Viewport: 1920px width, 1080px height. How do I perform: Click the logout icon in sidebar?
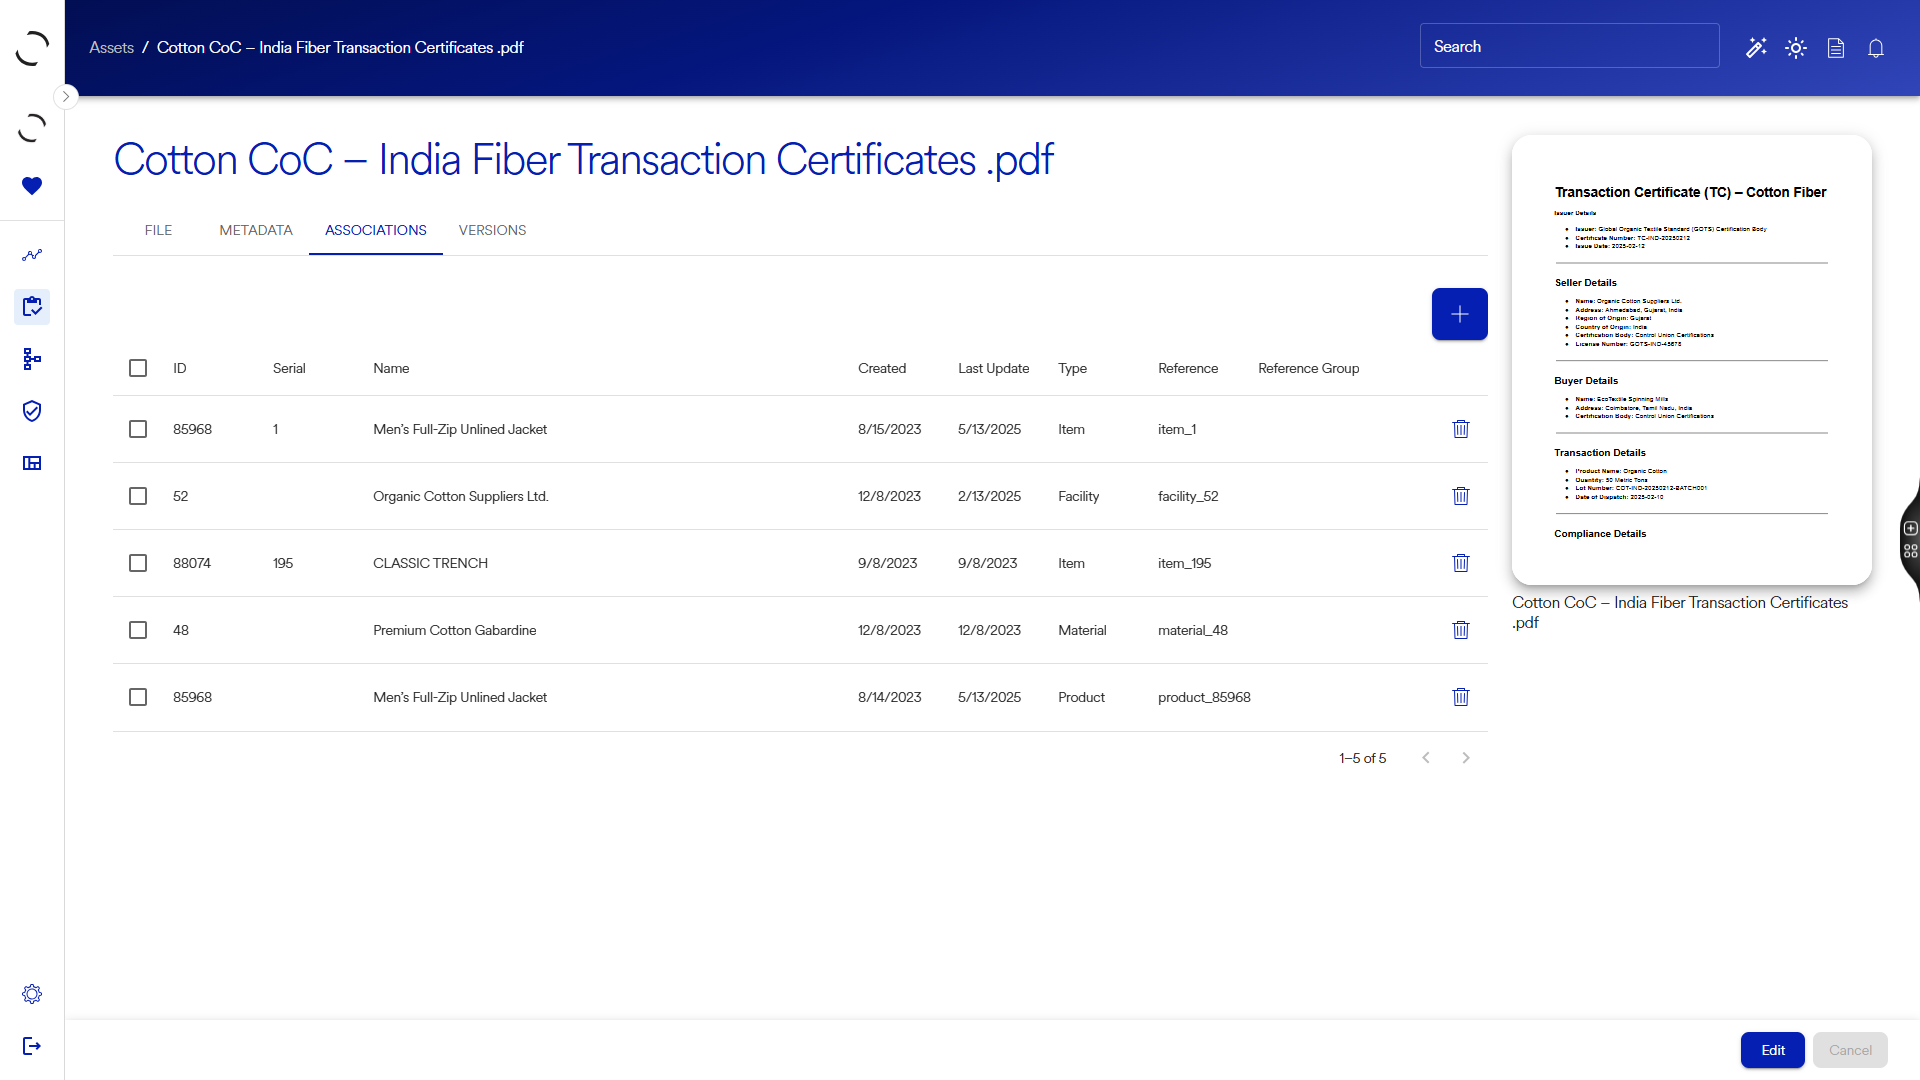[32, 1046]
